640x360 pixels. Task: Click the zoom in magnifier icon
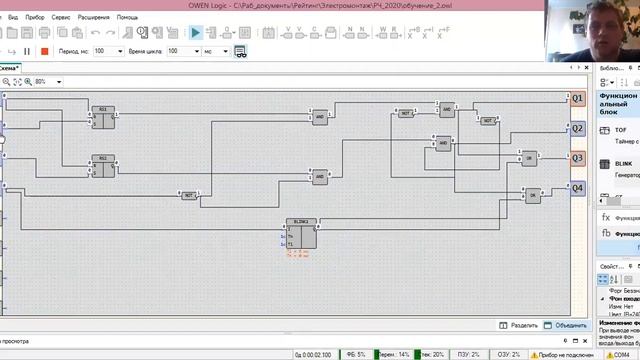[x=28, y=82]
